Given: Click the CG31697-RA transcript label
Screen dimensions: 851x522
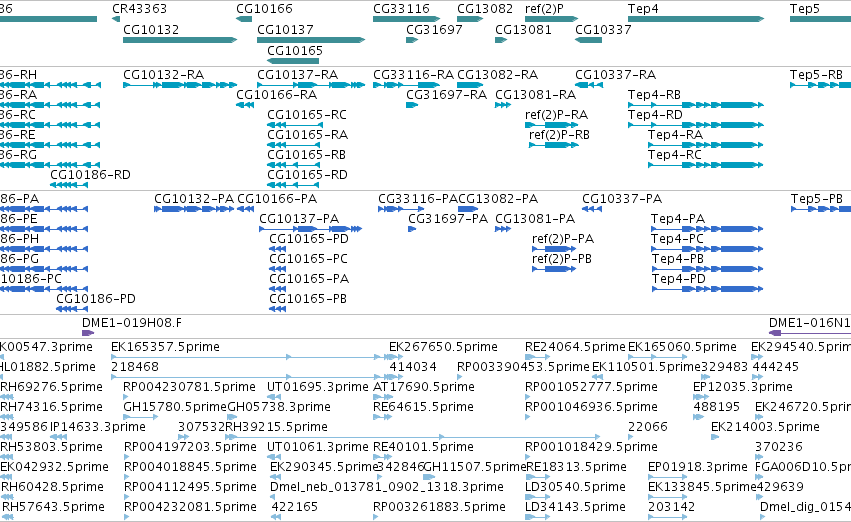Looking at the screenshot, I should pos(447,94).
